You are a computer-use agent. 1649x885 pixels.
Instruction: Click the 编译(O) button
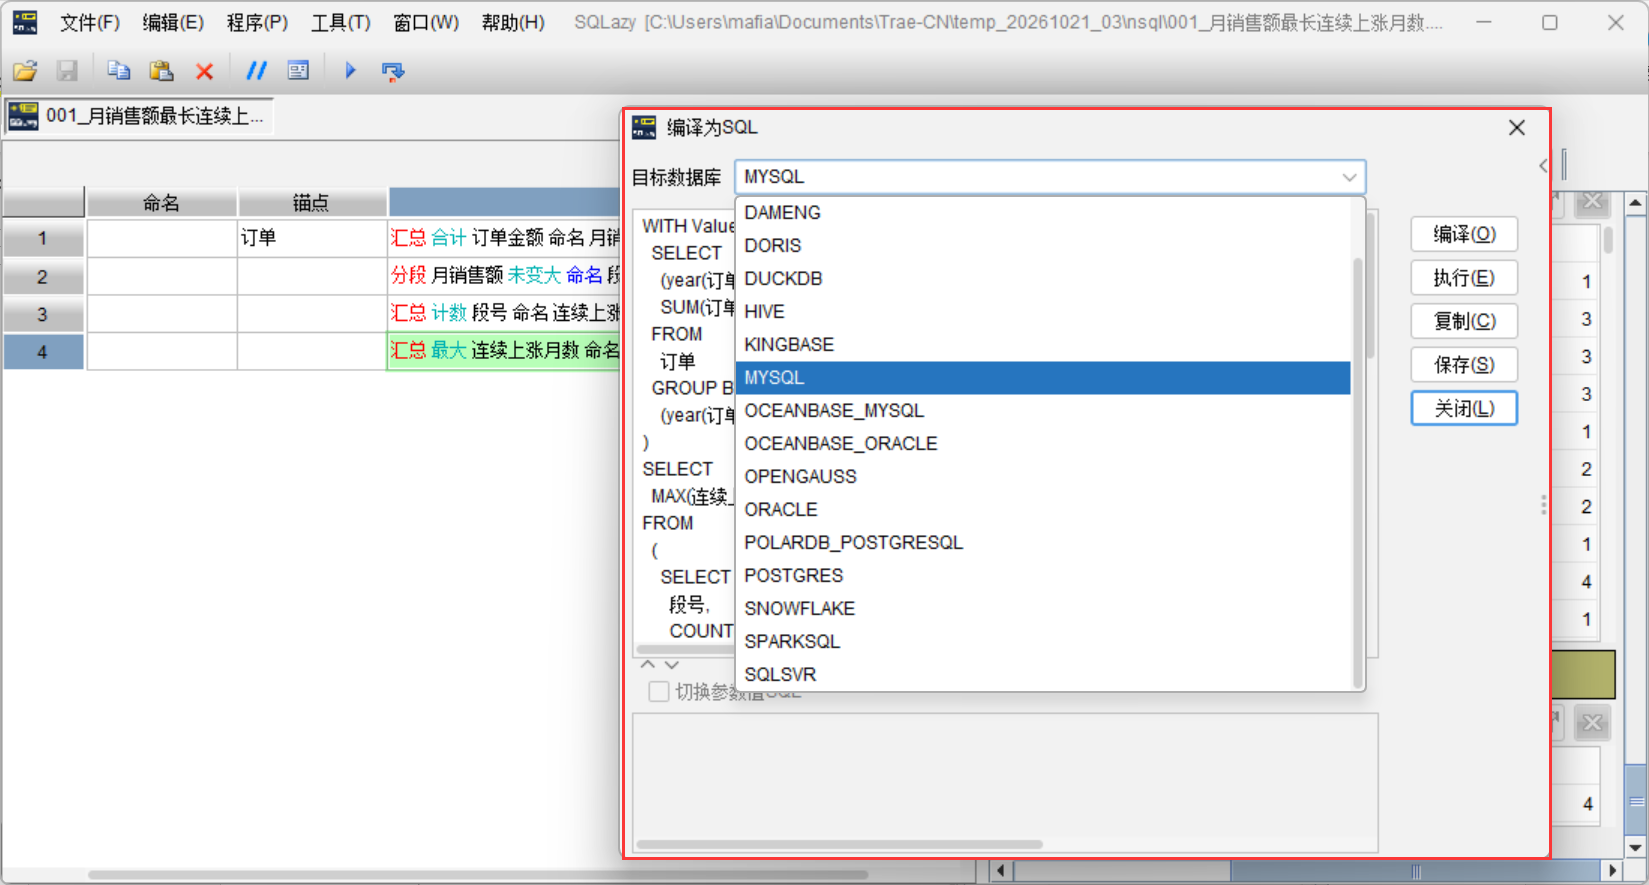tap(1464, 234)
